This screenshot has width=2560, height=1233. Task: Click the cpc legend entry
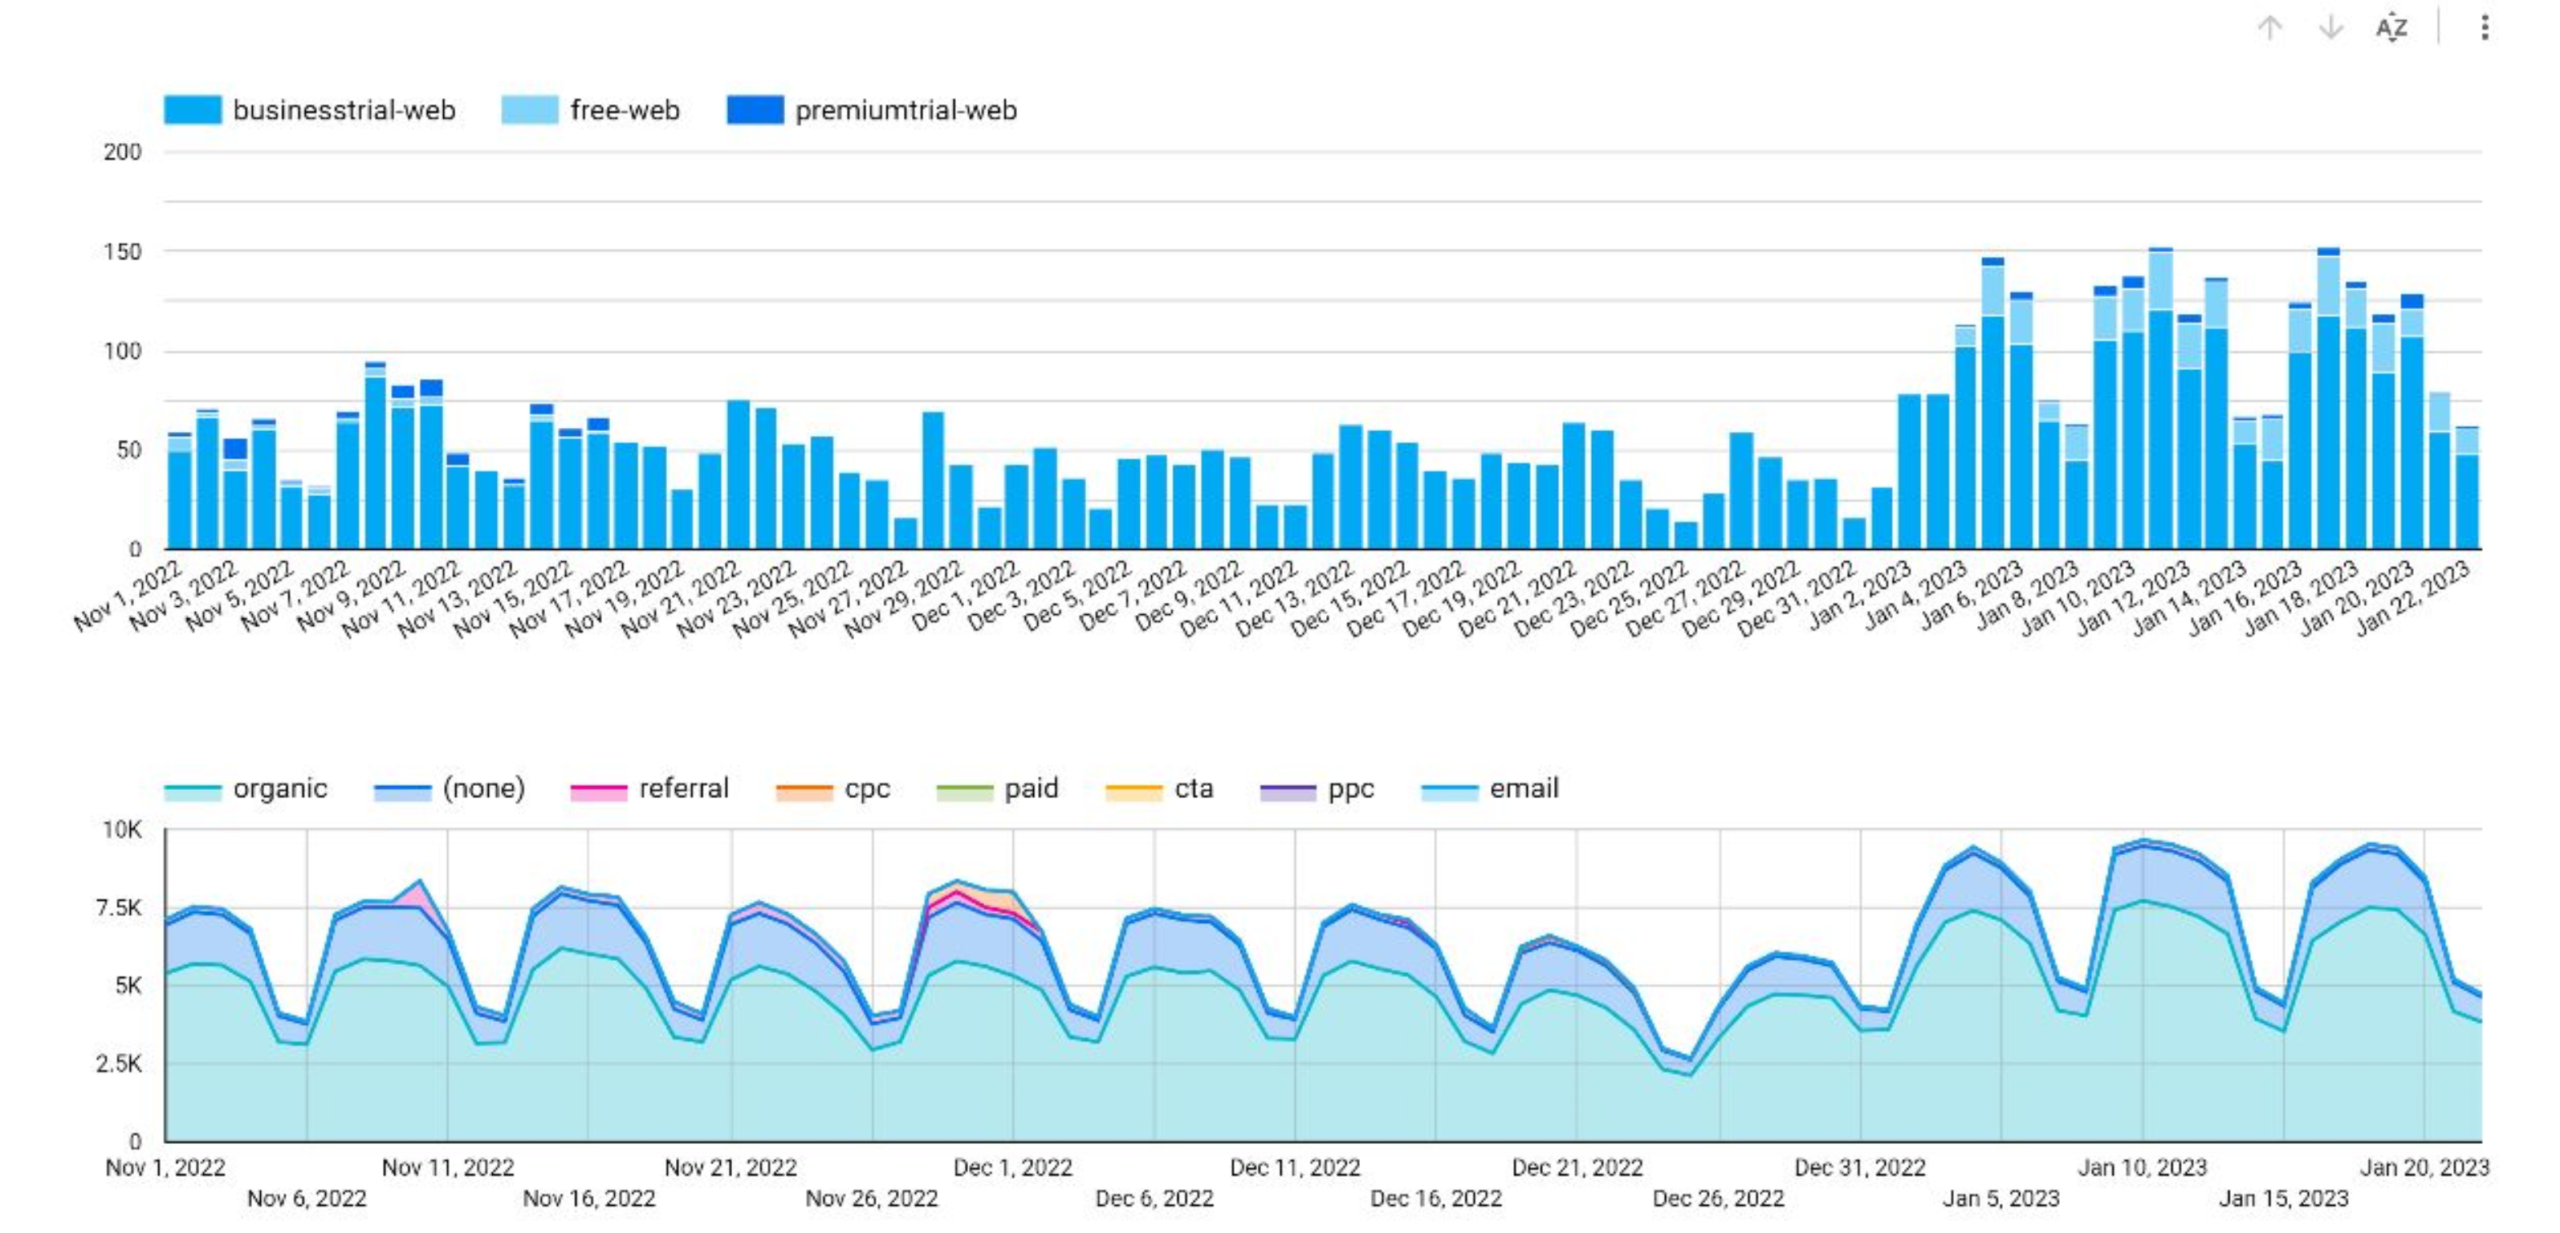(x=833, y=789)
